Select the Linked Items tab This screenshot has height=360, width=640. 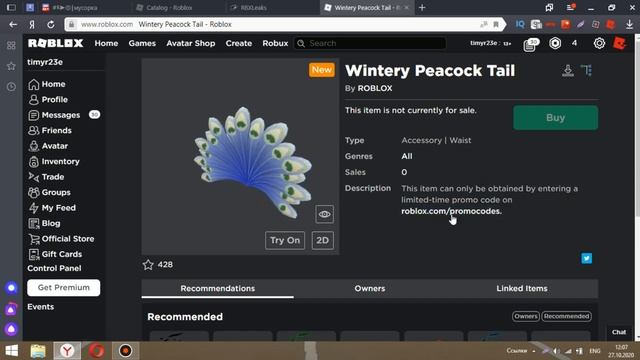[522, 289]
